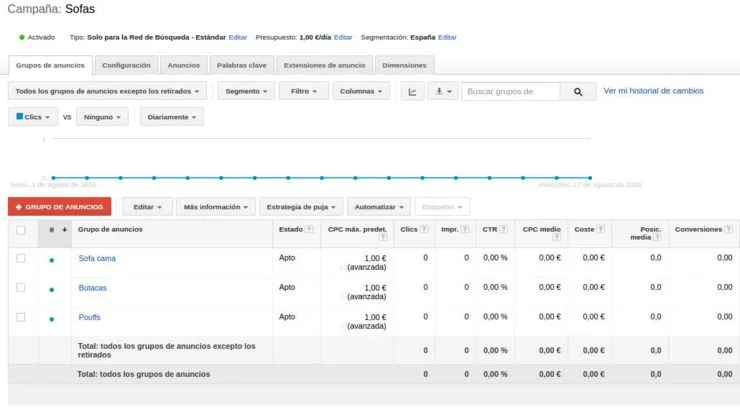Click Ver mi historial de cambios link
This screenshot has width=740, height=415.
[653, 91]
